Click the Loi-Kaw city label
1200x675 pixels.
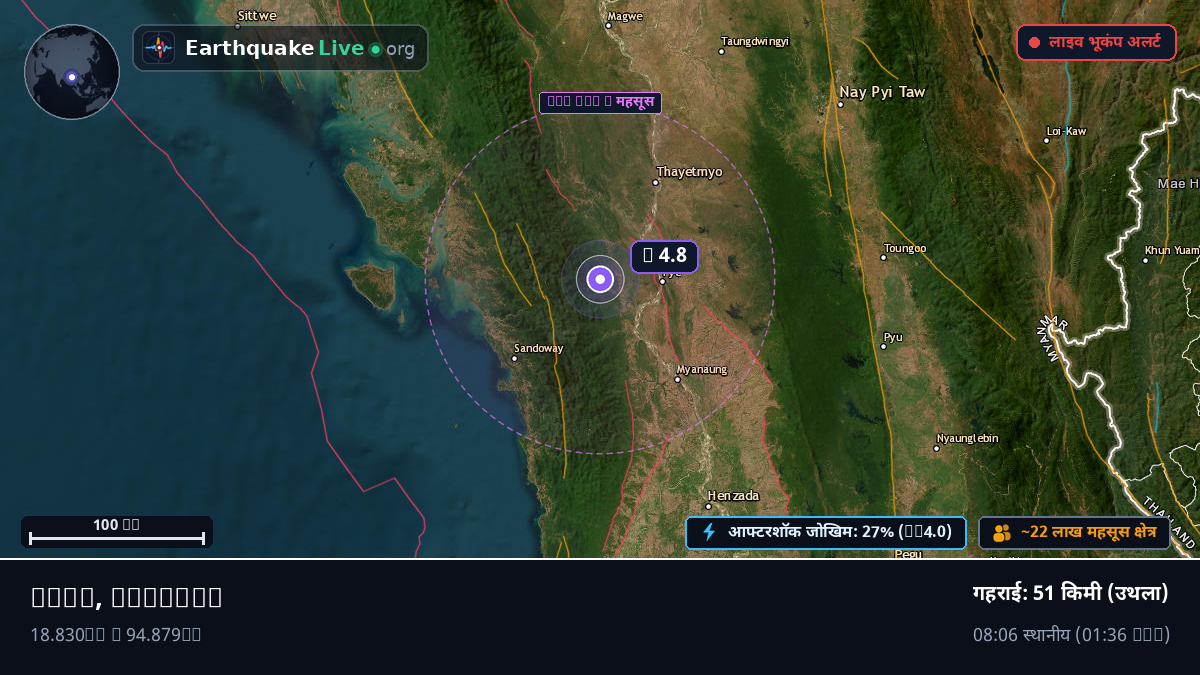pyautogui.click(x=1066, y=132)
